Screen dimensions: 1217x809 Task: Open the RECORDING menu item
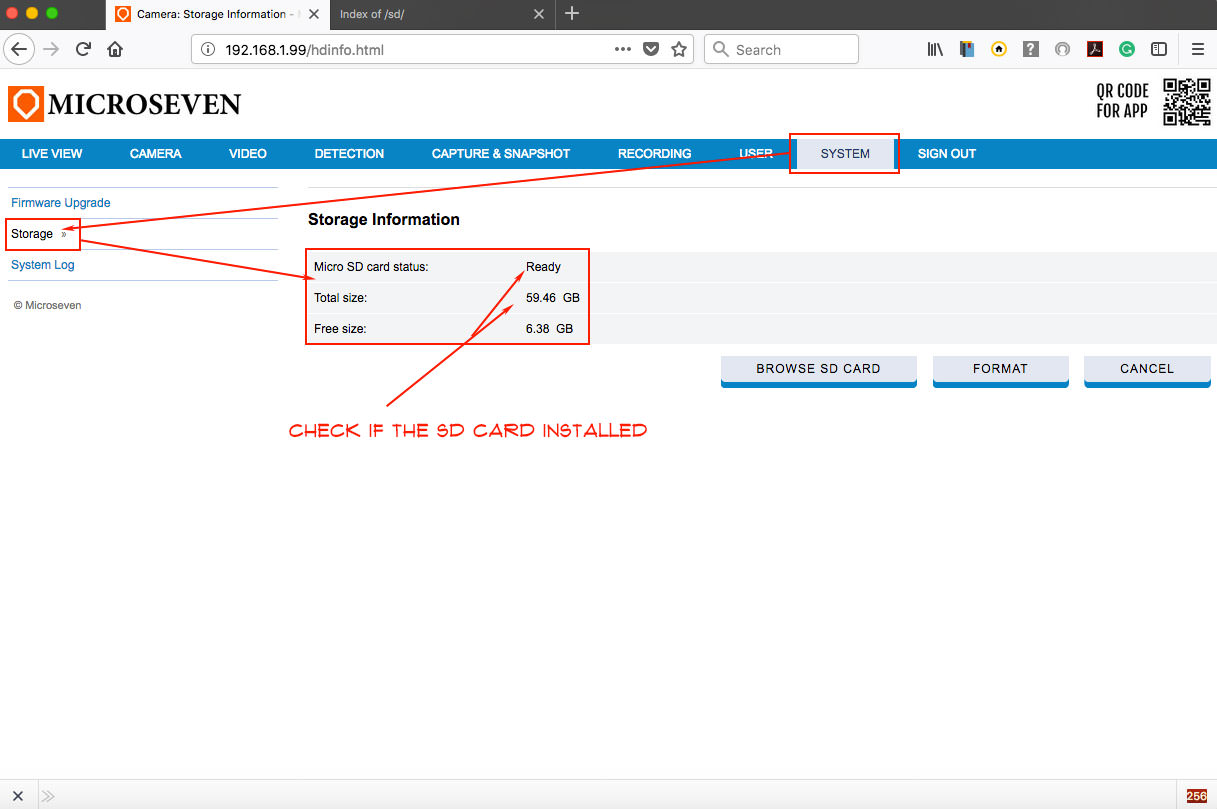(654, 154)
